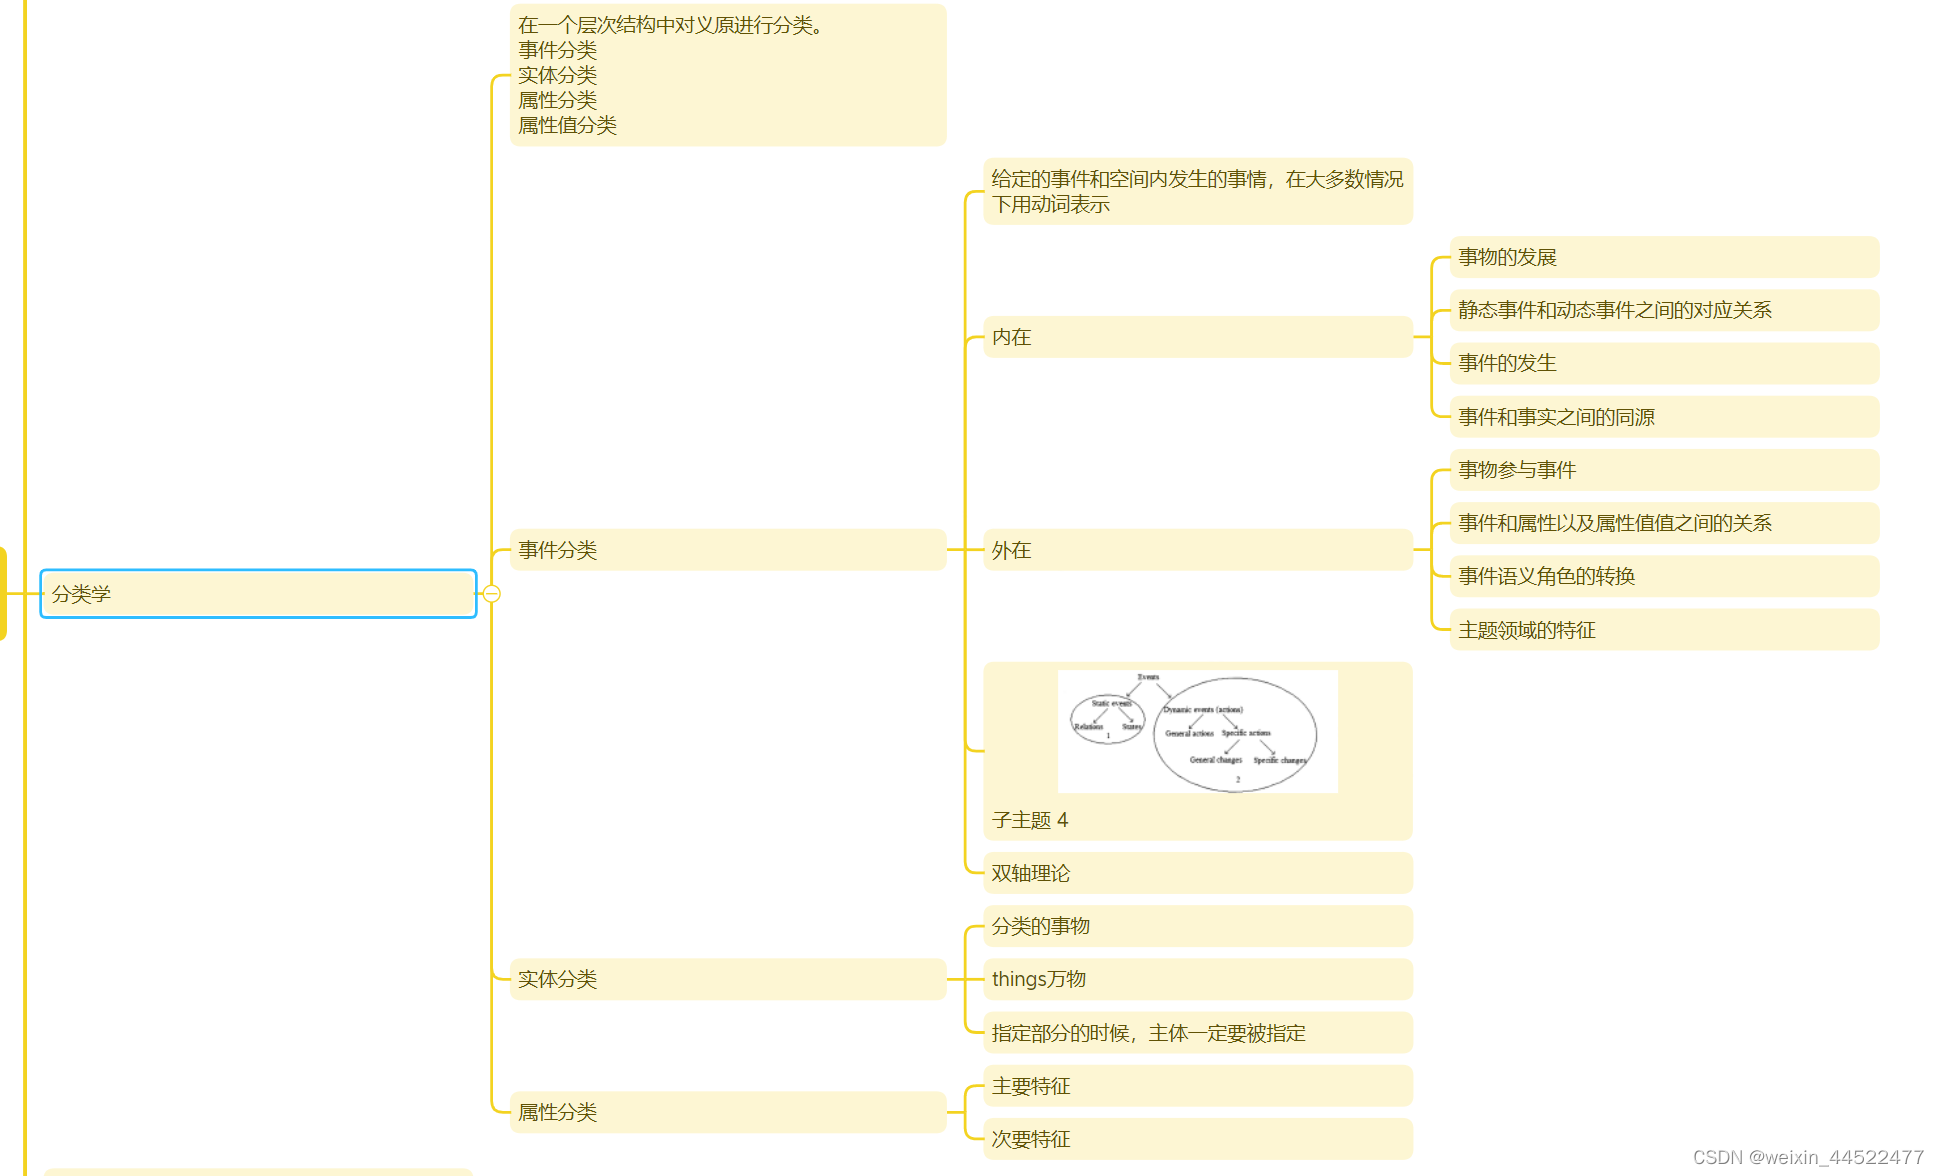Screen dimensions: 1939x1176
Task: Select the 属性分类 branch node
Action: 558,1112
